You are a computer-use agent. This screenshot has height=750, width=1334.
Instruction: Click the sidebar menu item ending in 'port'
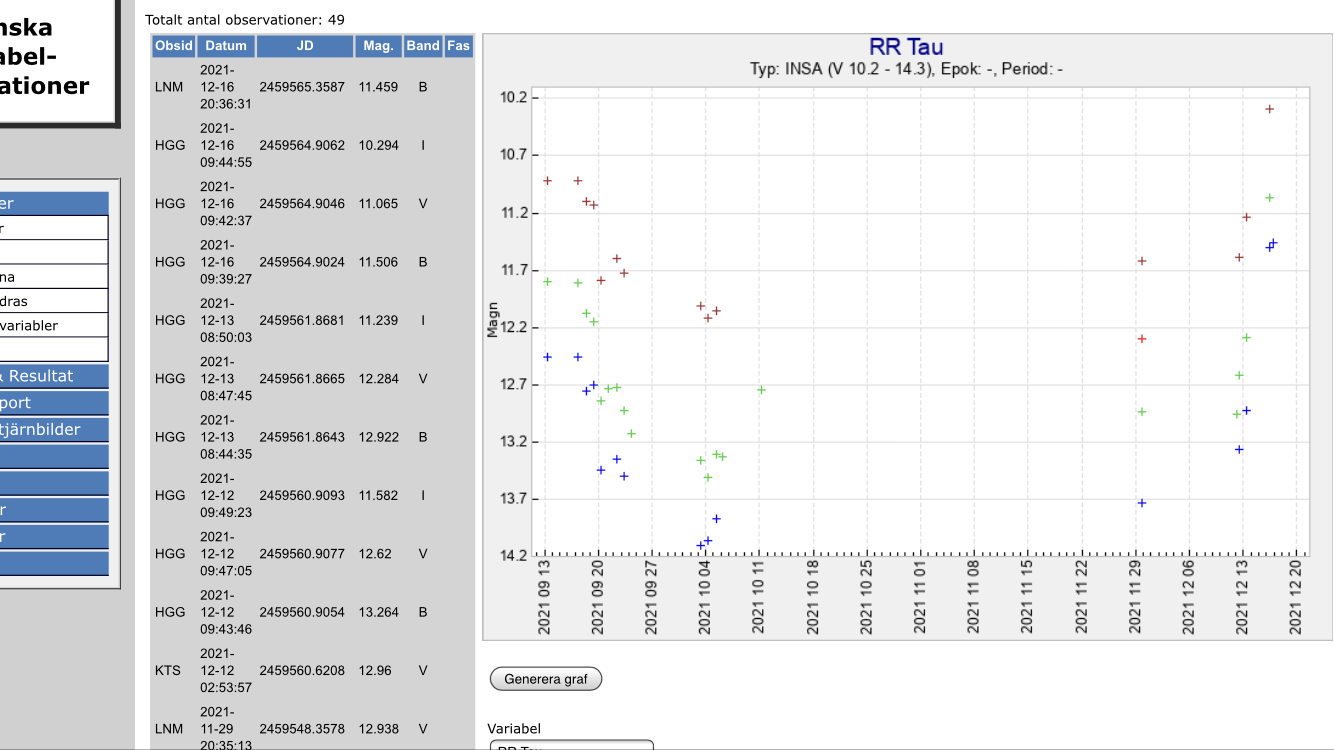[54, 403]
